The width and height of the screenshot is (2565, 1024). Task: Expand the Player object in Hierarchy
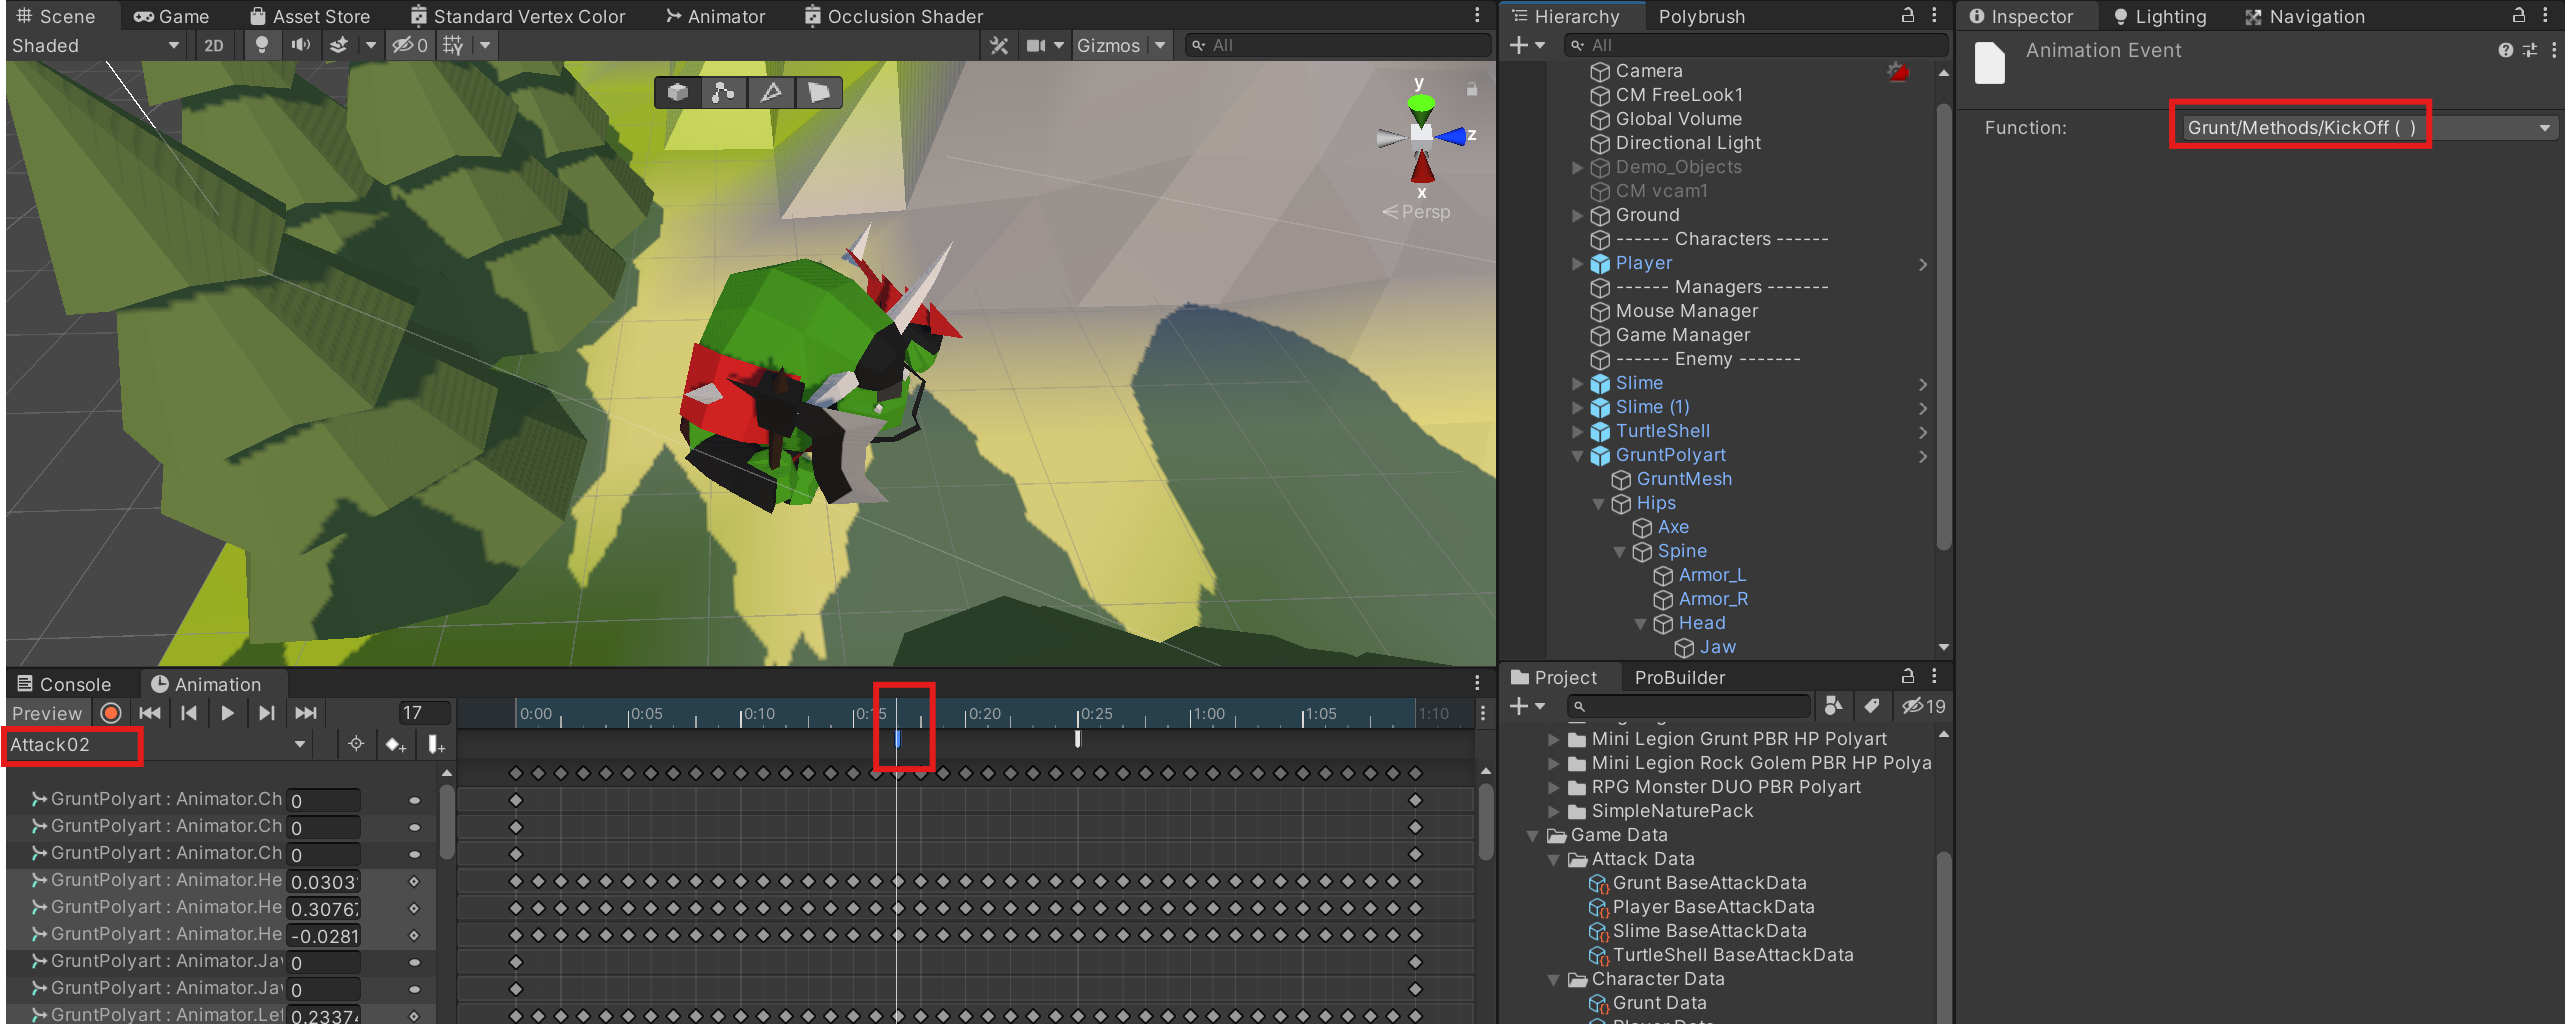pyautogui.click(x=1577, y=264)
